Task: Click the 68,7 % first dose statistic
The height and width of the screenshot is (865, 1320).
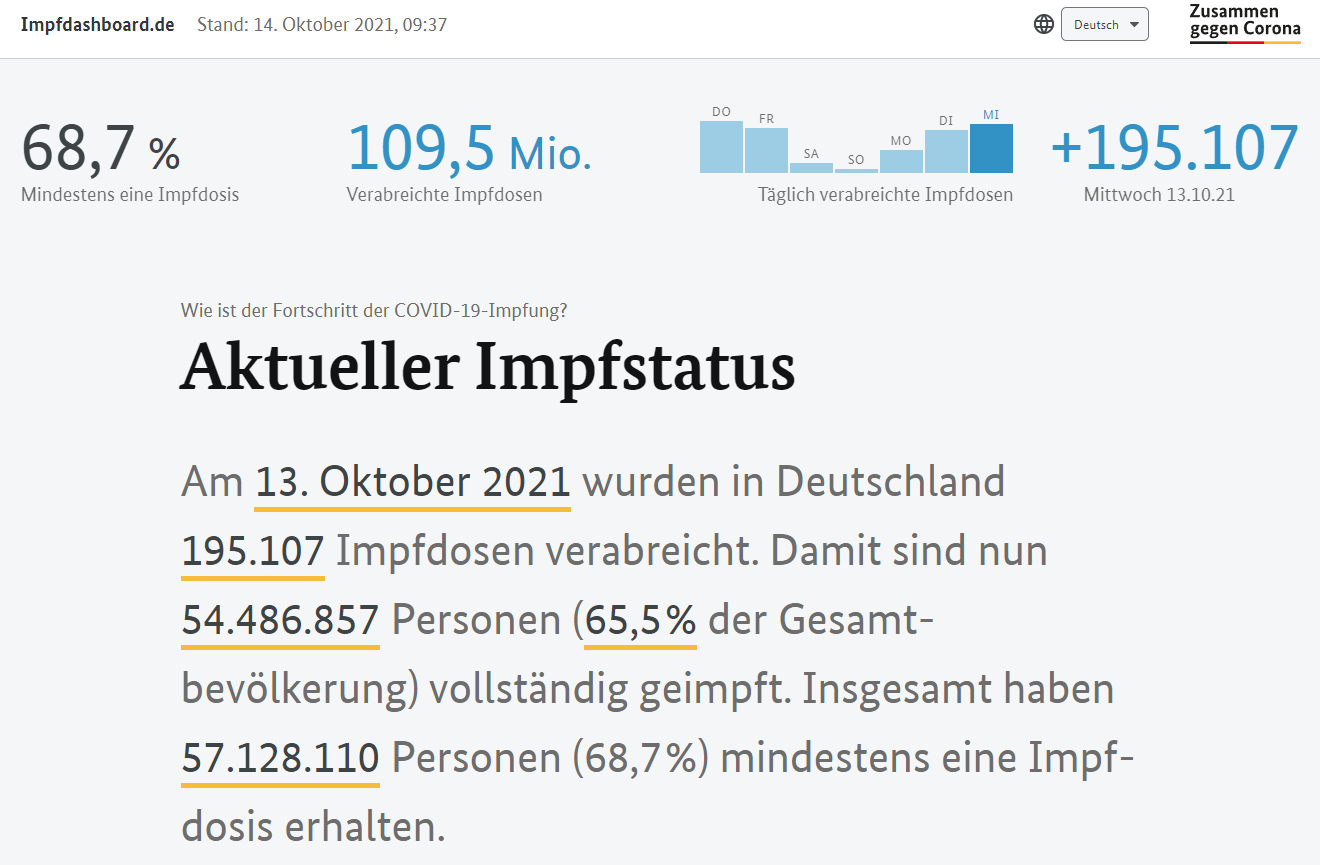Action: (100, 149)
